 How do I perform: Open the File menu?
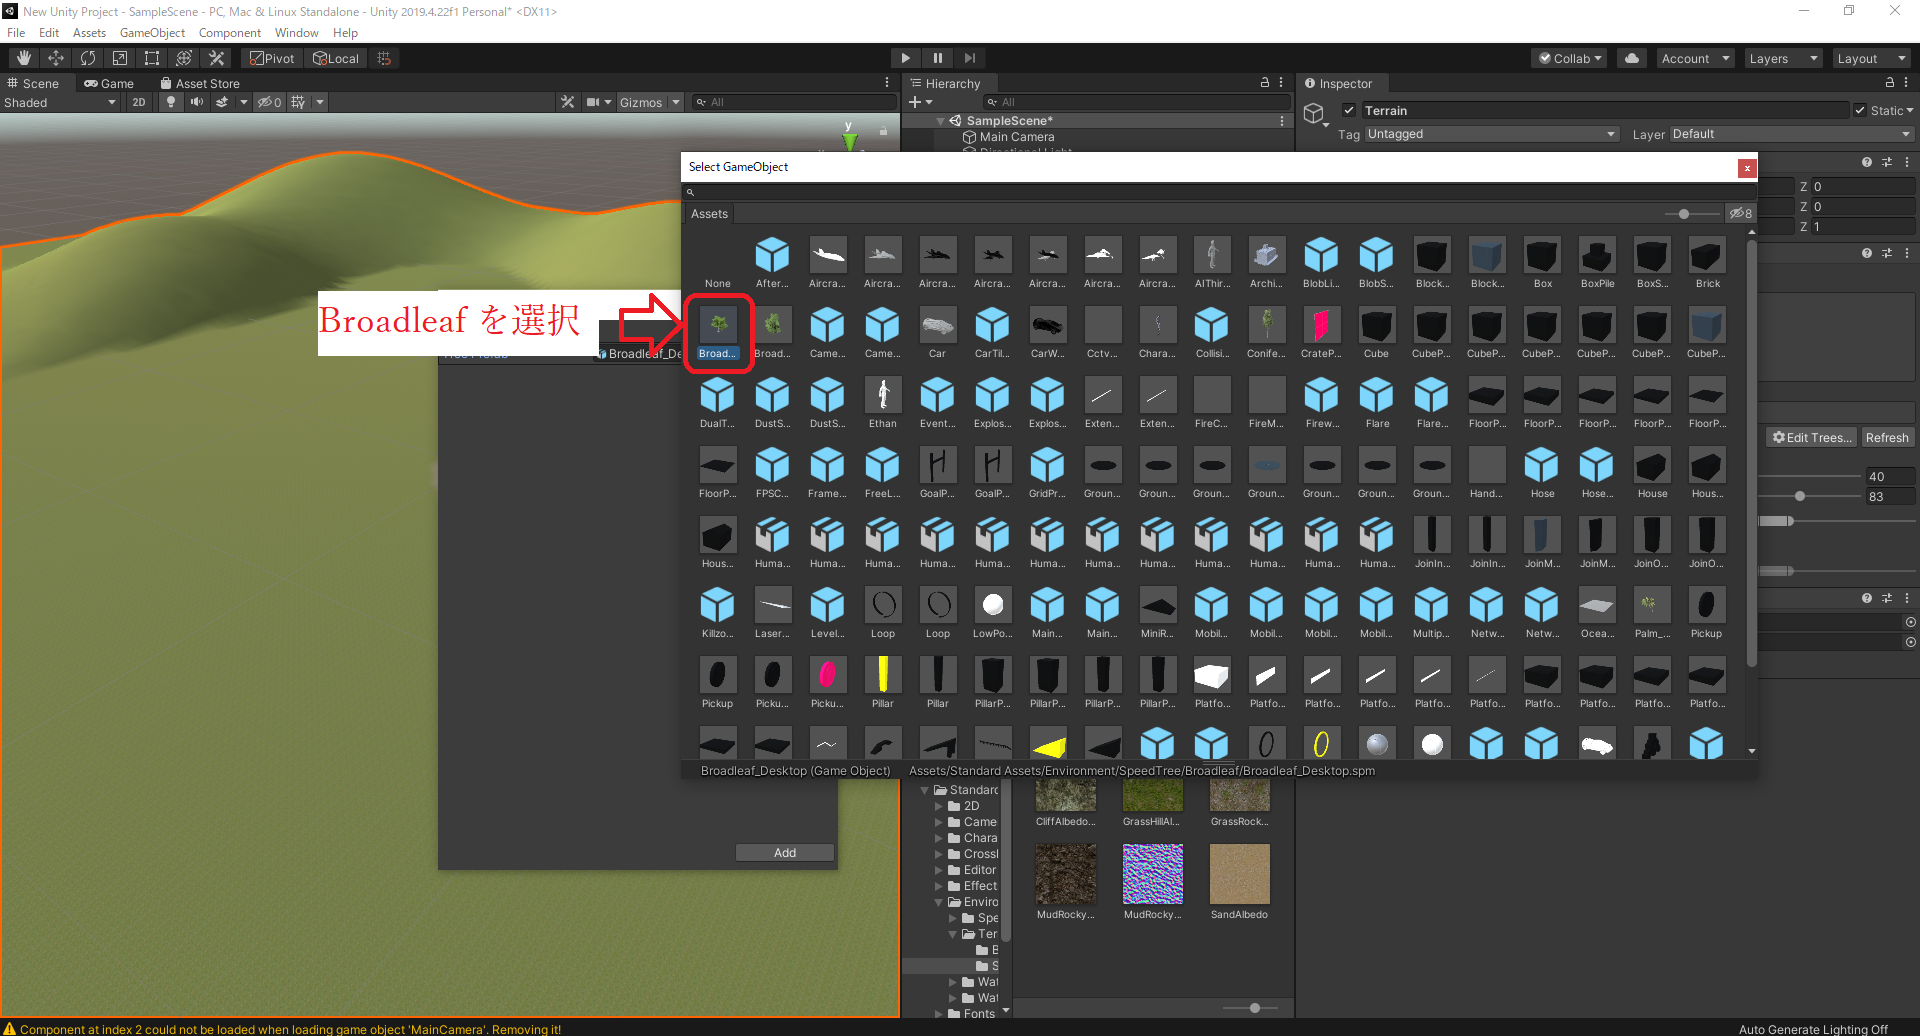(x=16, y=33)
